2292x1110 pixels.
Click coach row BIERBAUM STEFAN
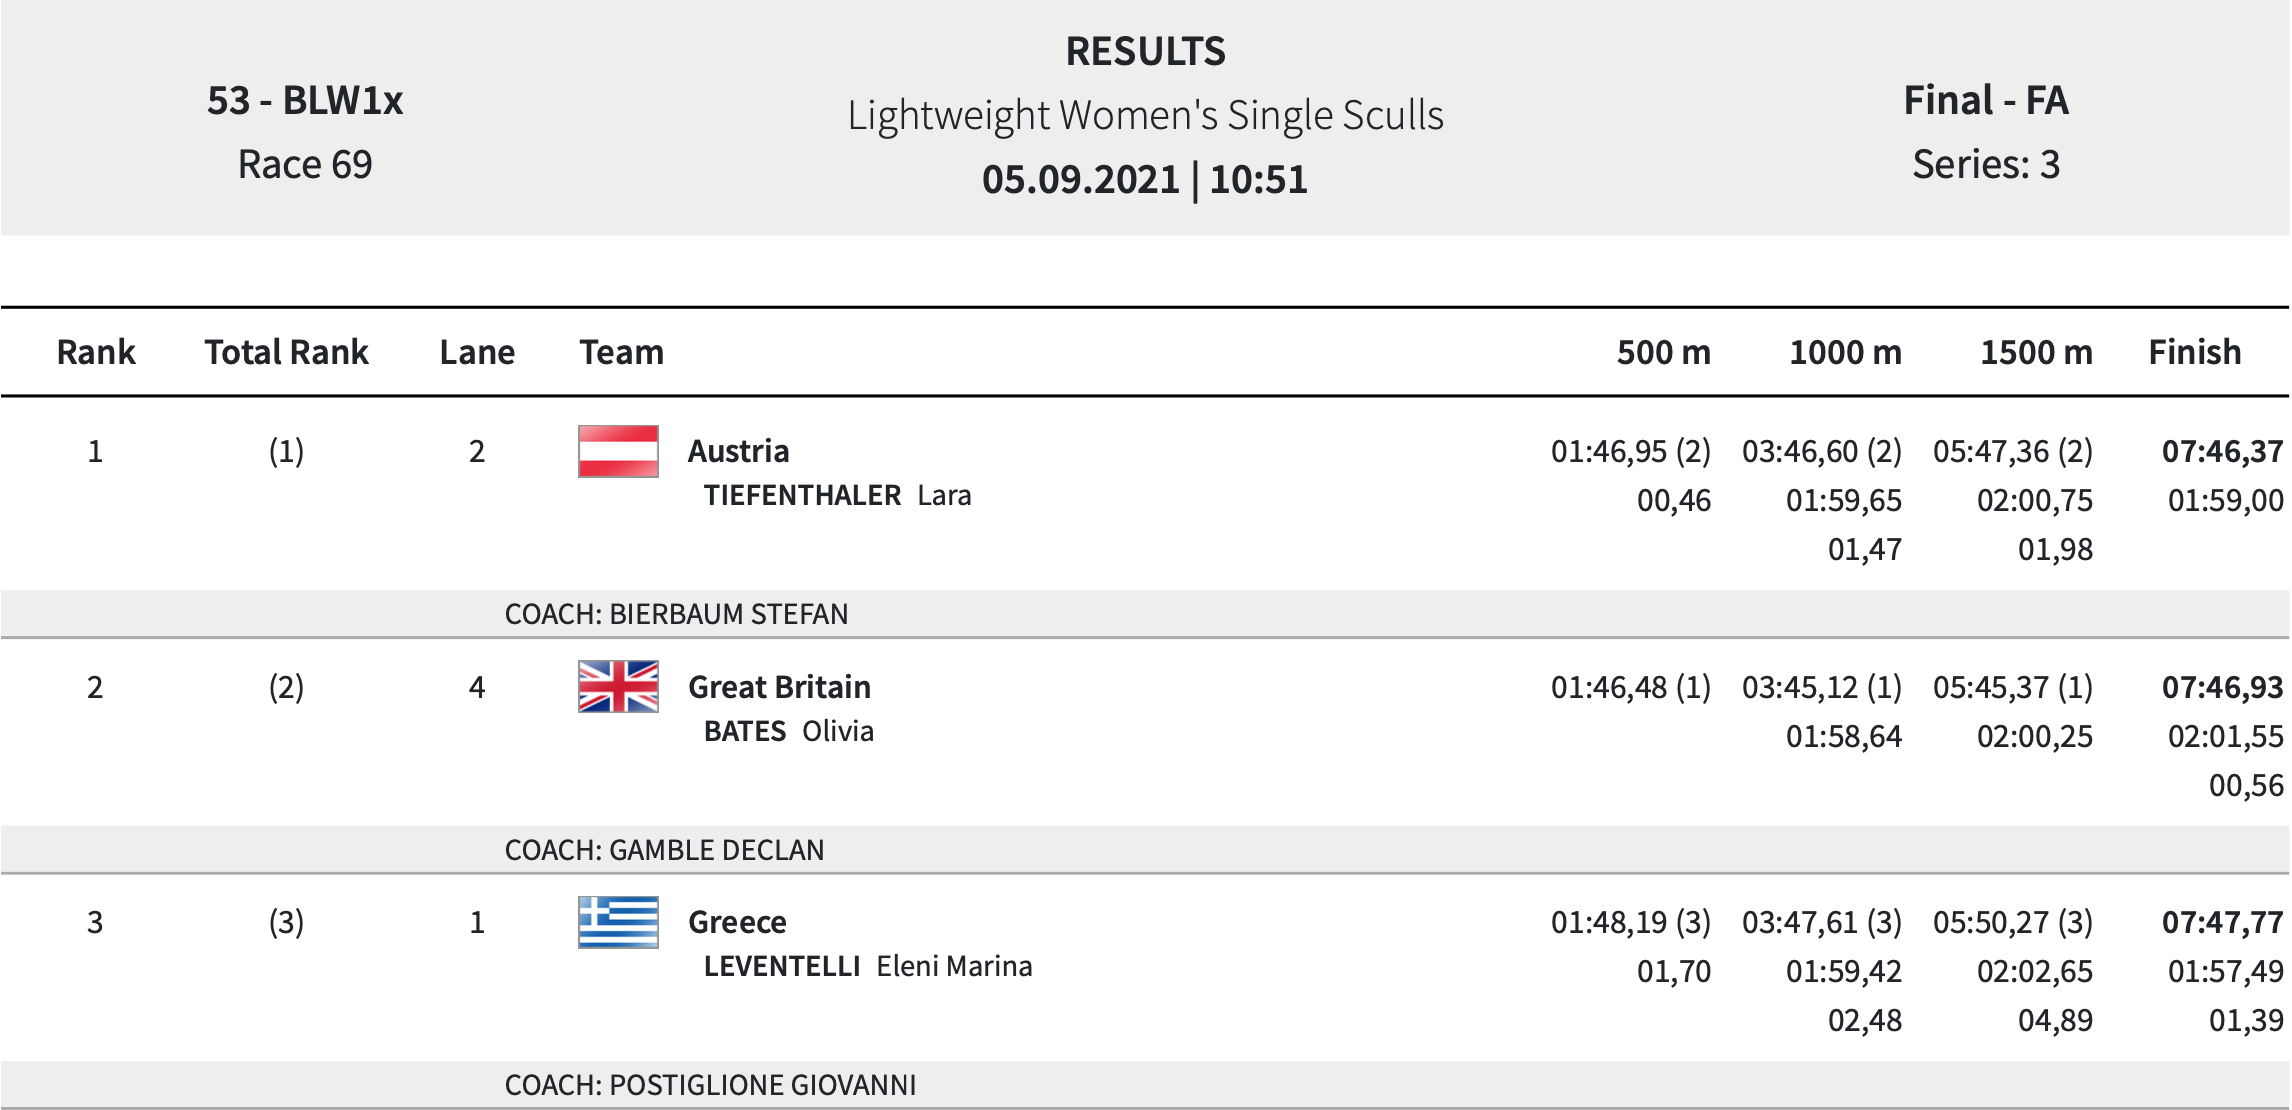click(1145, 613)
